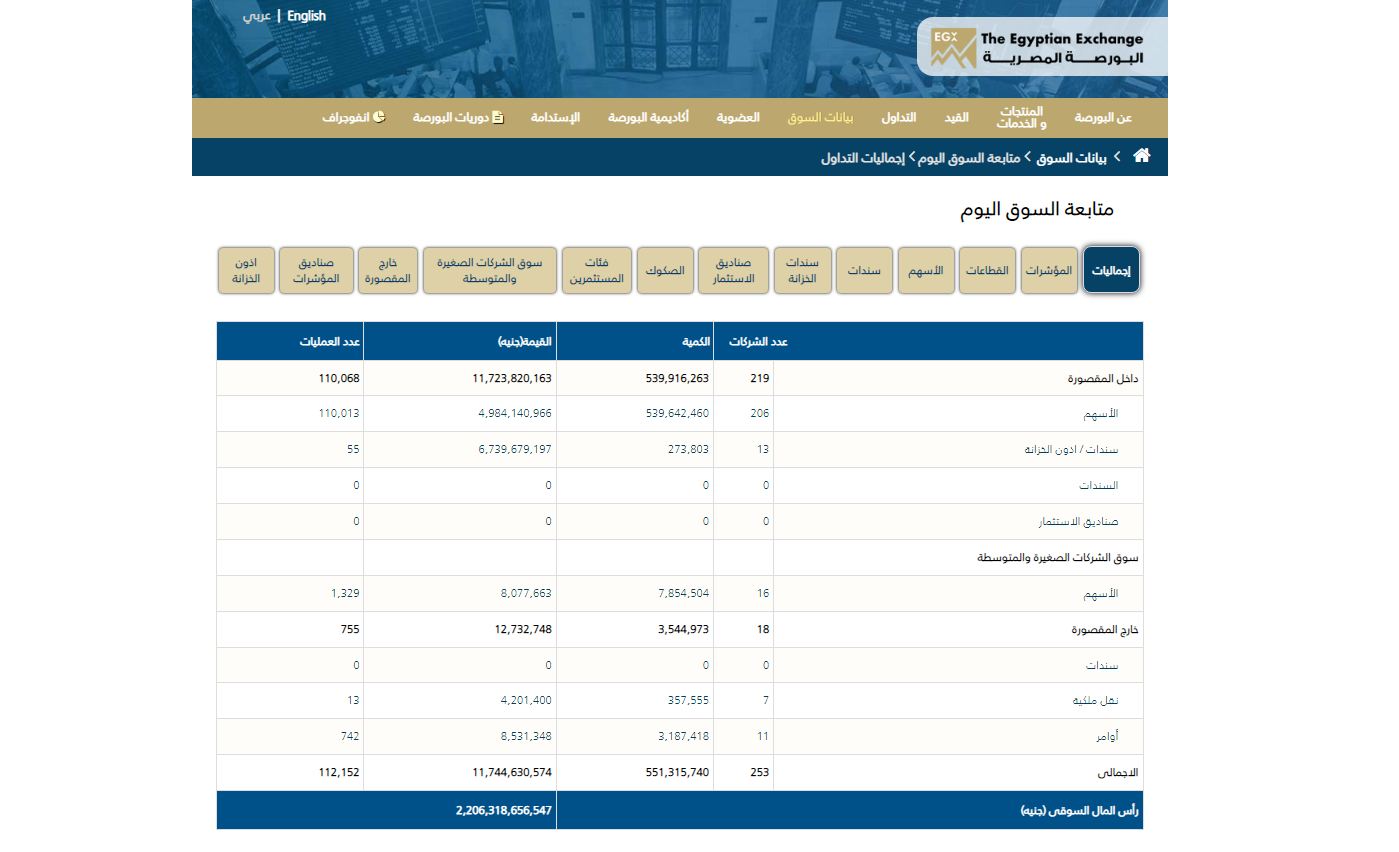The width and height of the screenshot is (1399, 852).
Task: Switch to المؤشرات tab
Action: [x=1049, y=270]
